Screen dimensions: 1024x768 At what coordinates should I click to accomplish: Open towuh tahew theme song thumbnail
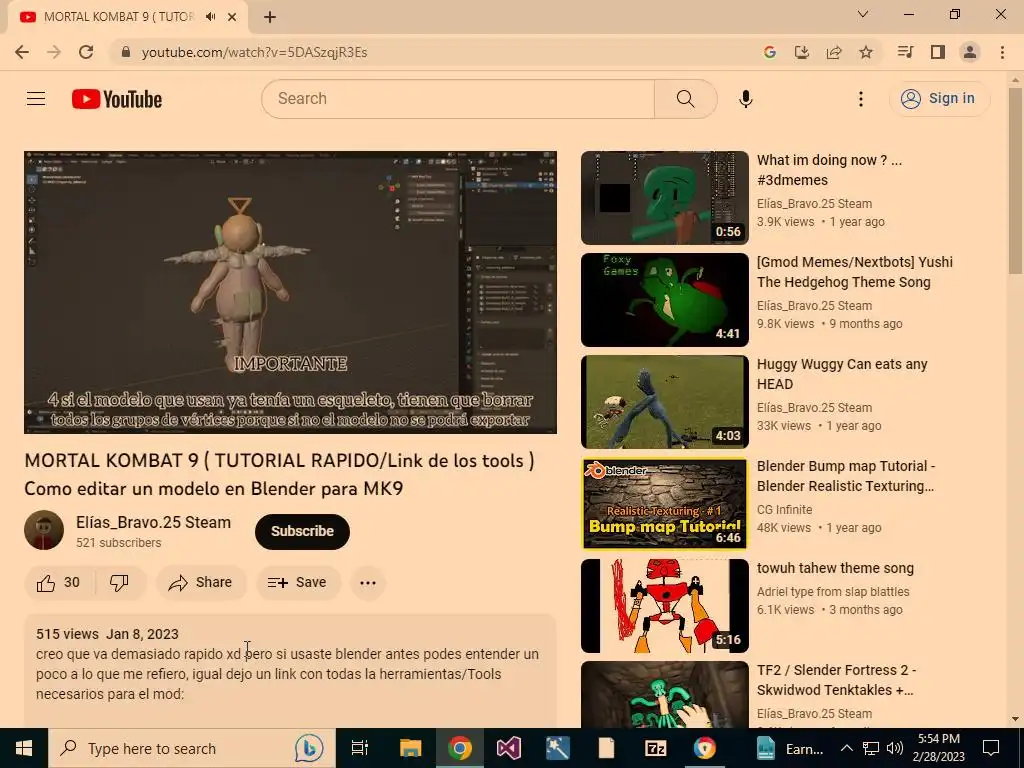[x=665, y=605]
